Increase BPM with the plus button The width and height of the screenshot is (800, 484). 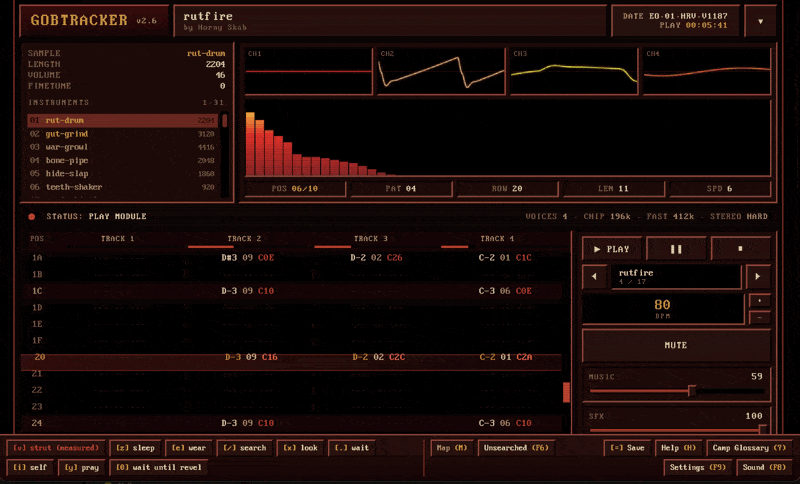pos(760,300)
